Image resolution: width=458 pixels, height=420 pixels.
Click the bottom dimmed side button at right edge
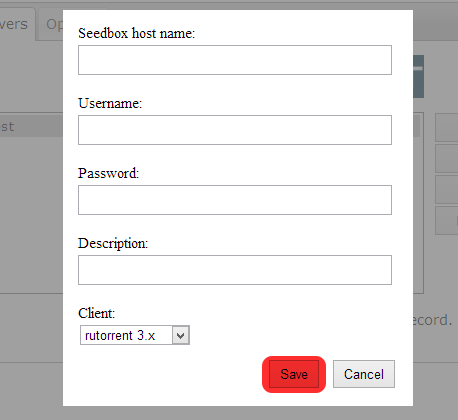coord(447,220)
